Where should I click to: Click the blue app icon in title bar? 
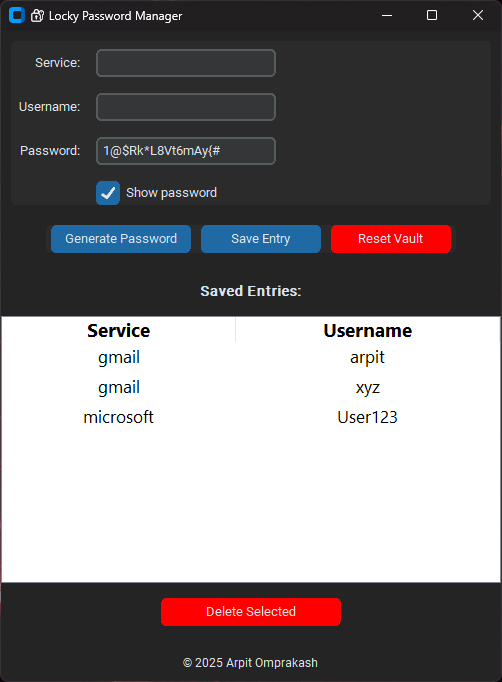tap(17, 15)
